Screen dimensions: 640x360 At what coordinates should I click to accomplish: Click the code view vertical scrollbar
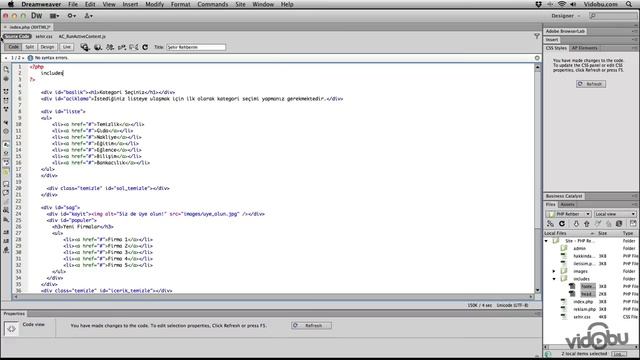click(x=538, y=178)
